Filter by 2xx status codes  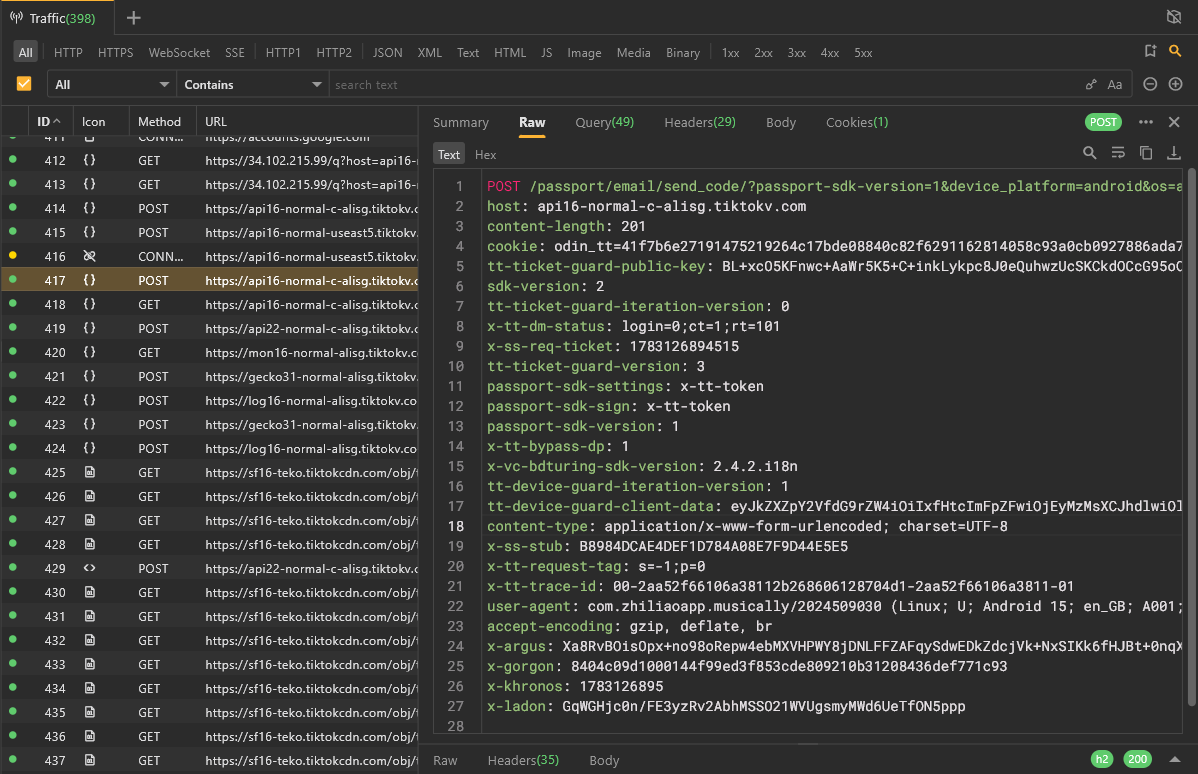point(763,53)
